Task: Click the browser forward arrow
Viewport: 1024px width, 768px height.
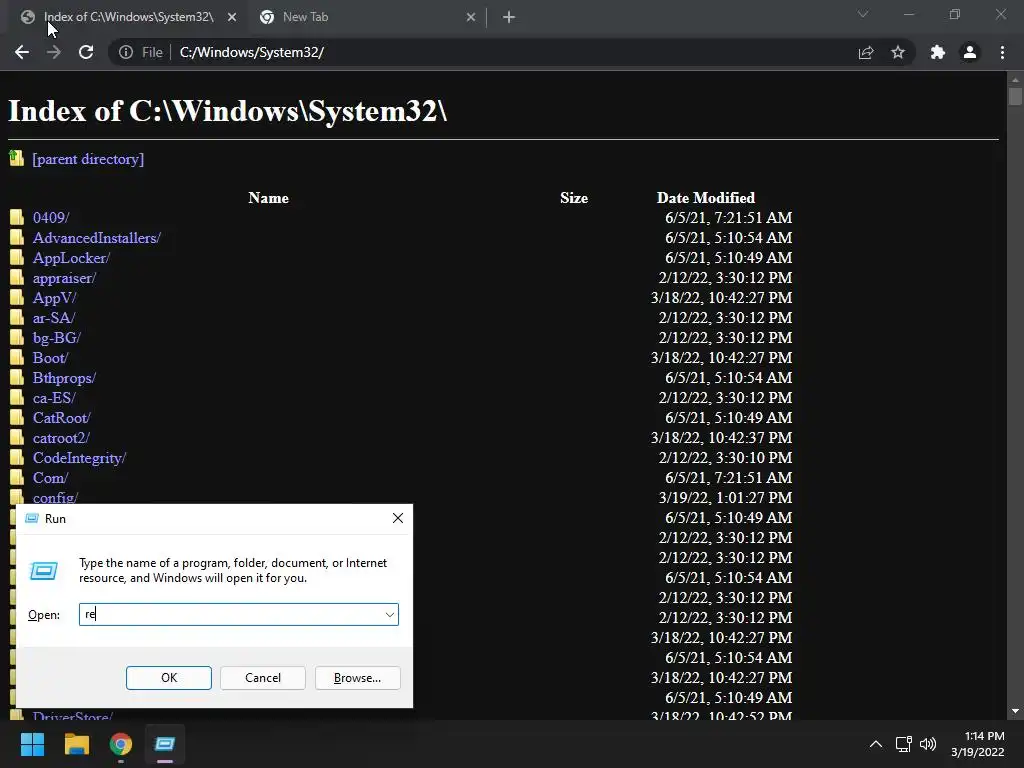Action: pos(54,52)
